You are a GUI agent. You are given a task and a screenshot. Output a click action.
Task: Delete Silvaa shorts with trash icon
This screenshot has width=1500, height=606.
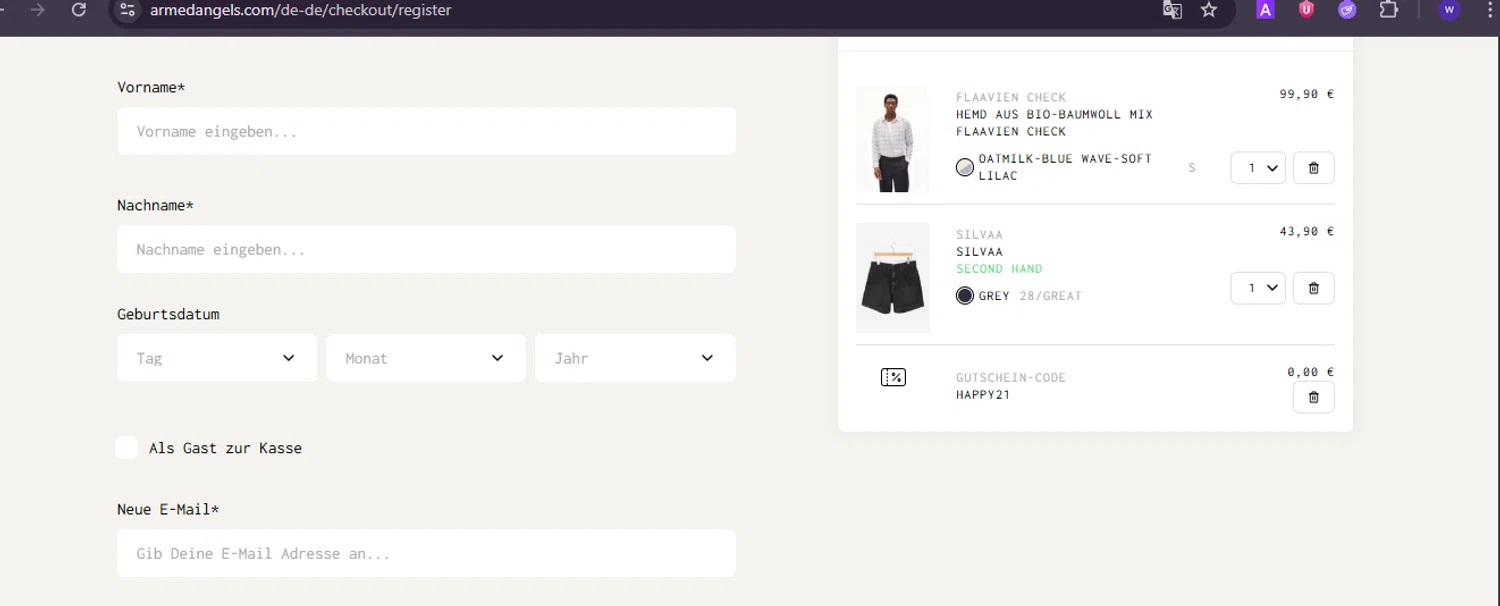[1314, 288]
